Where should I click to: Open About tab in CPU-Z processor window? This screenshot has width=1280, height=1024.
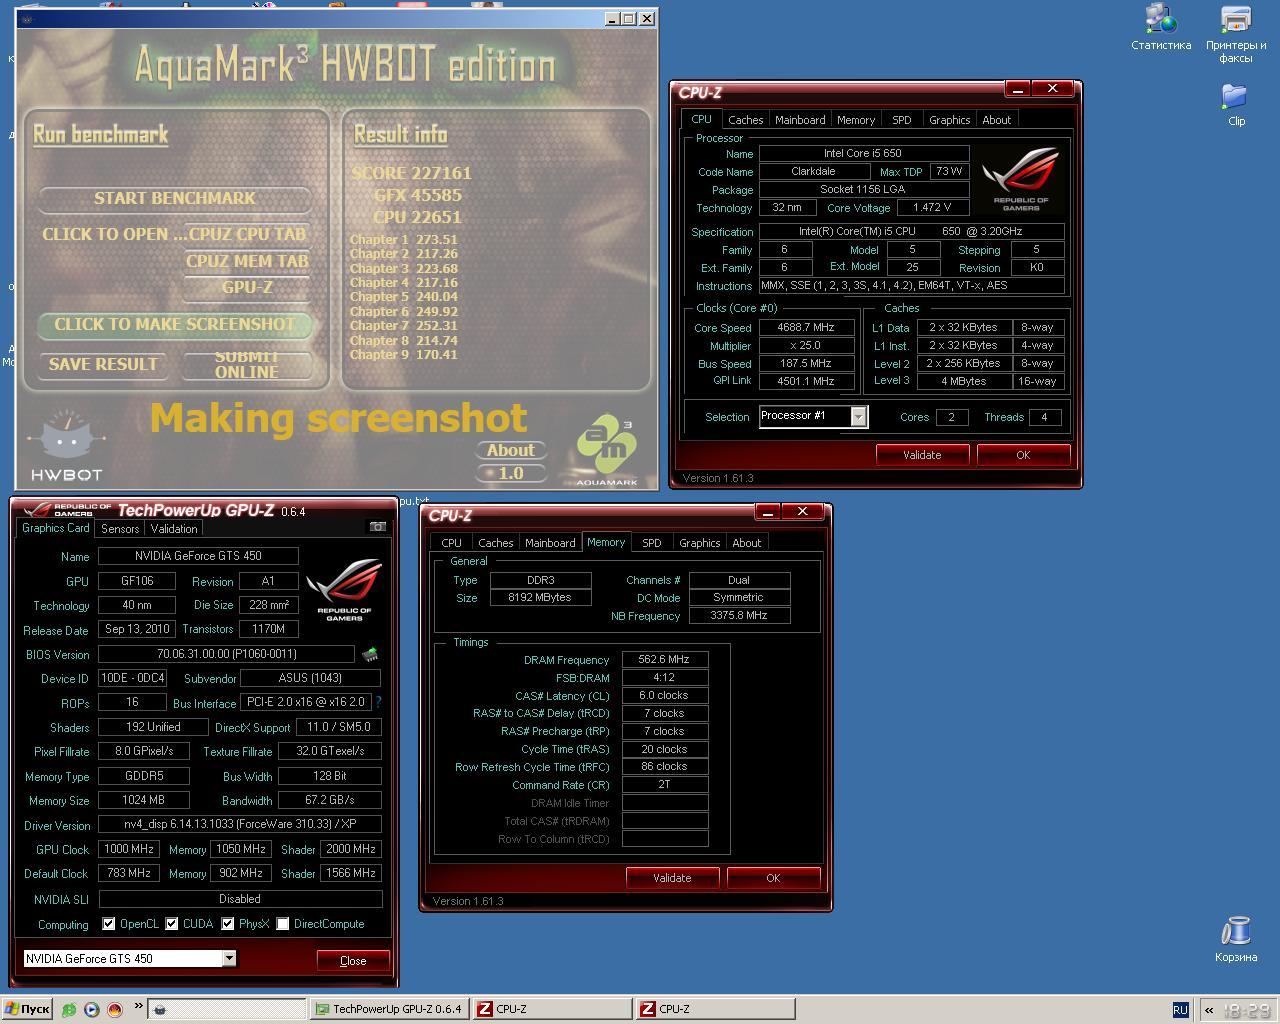click(996, 120)
